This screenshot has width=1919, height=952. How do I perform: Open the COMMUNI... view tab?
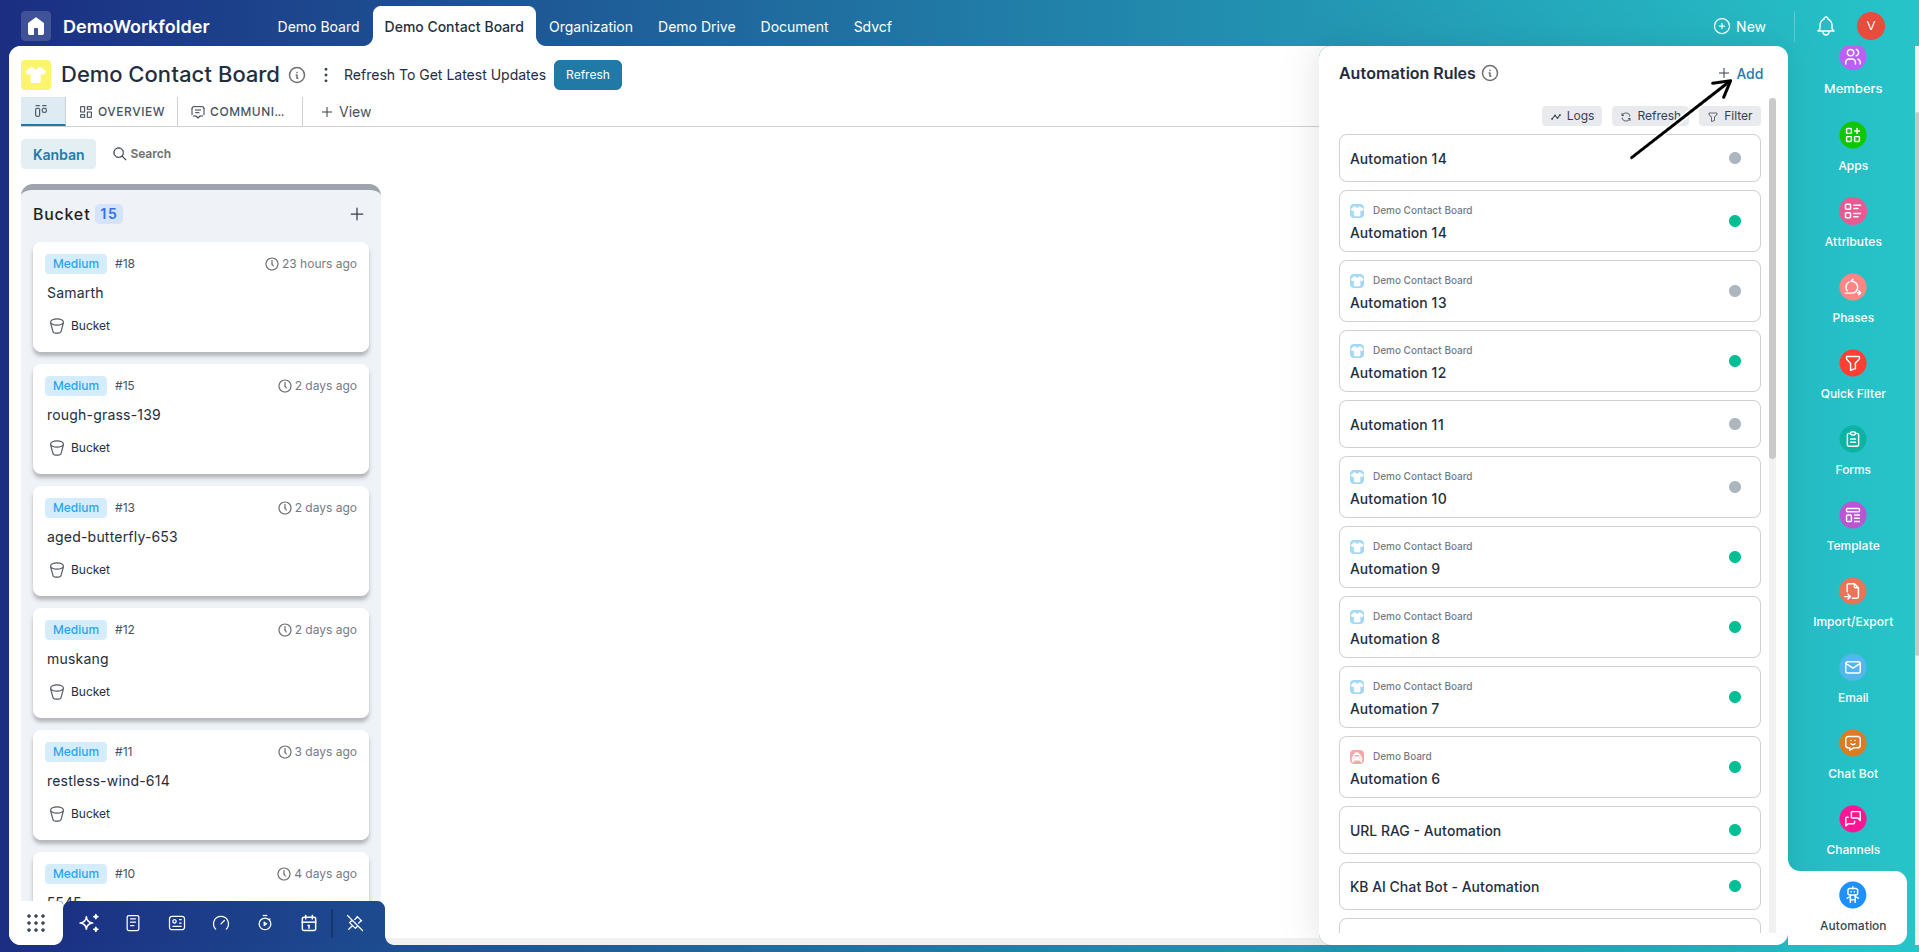pos(238,112)
